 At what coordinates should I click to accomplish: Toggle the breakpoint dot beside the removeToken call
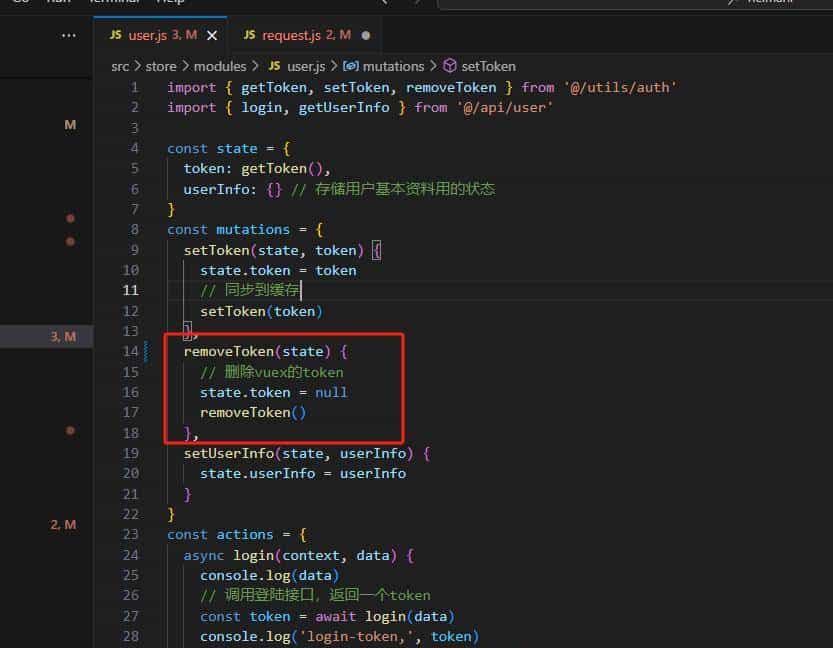click(70, 430)
